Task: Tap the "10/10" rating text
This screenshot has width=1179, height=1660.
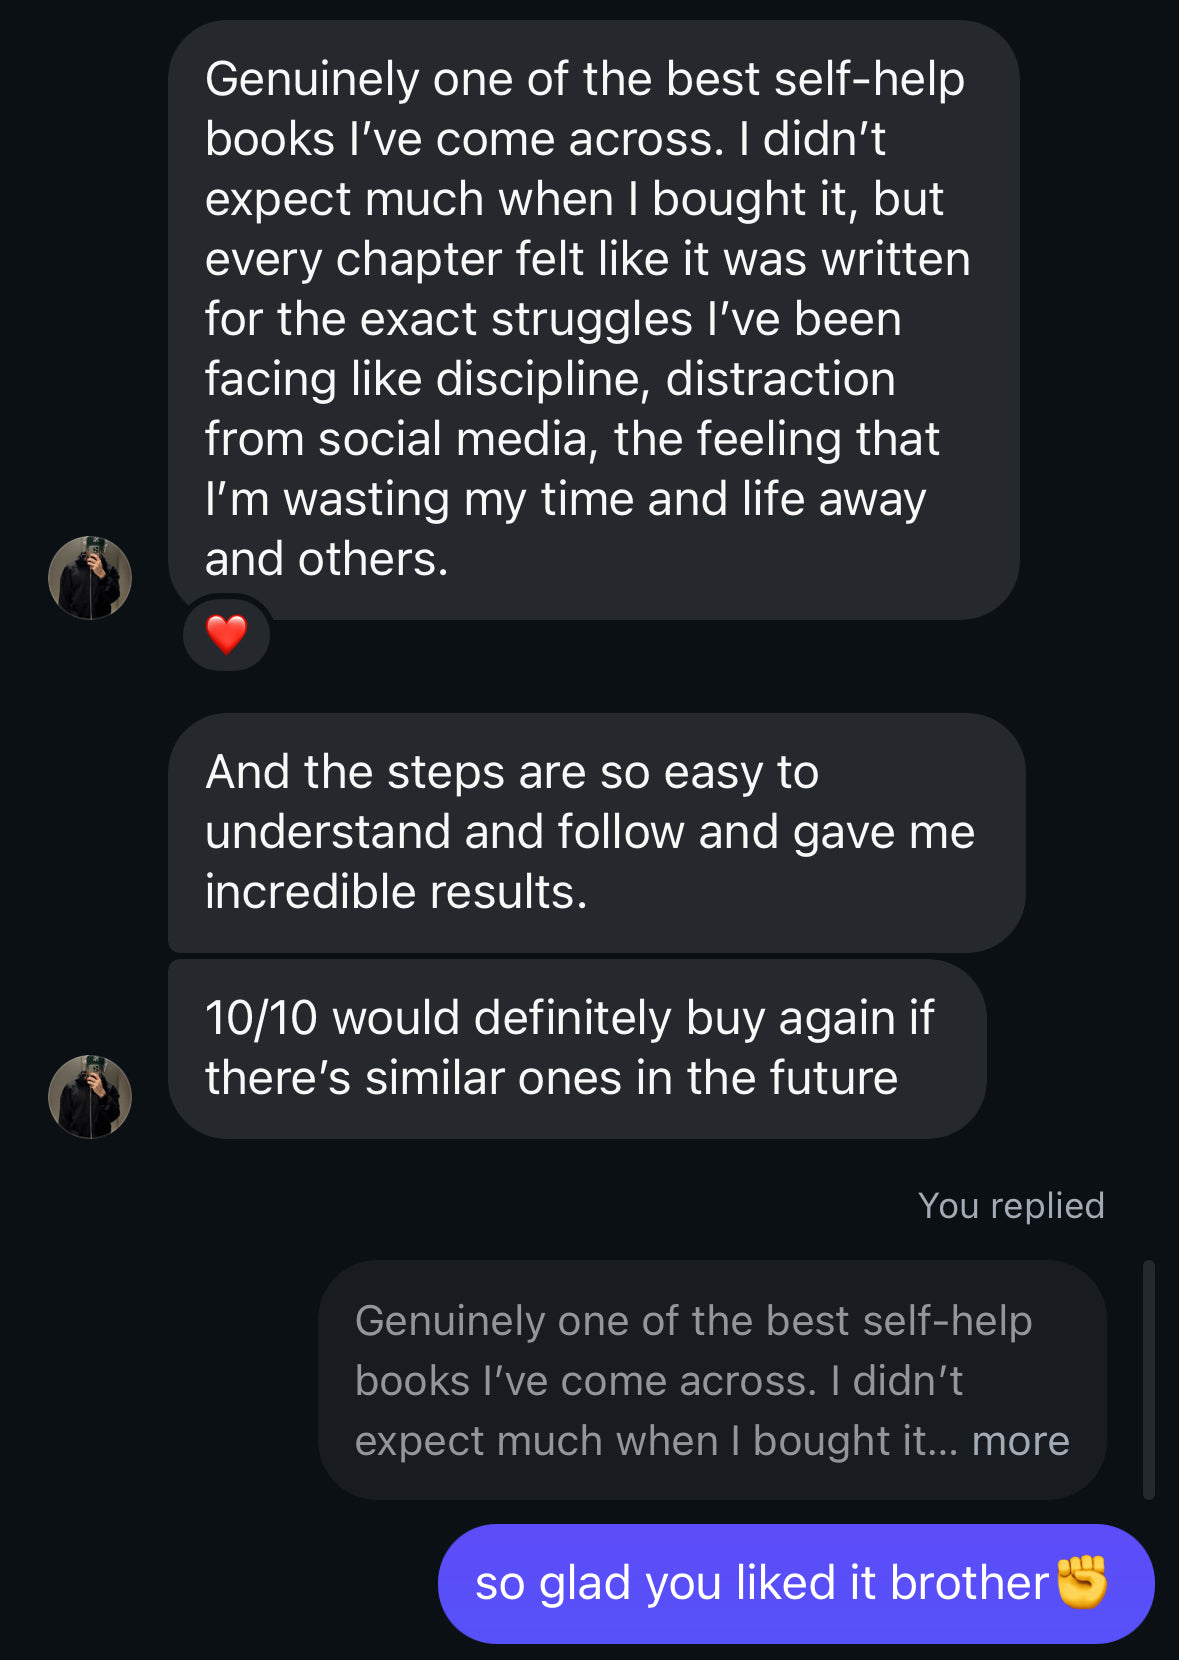Action: pyautogui.click(x=261, y=1018)
